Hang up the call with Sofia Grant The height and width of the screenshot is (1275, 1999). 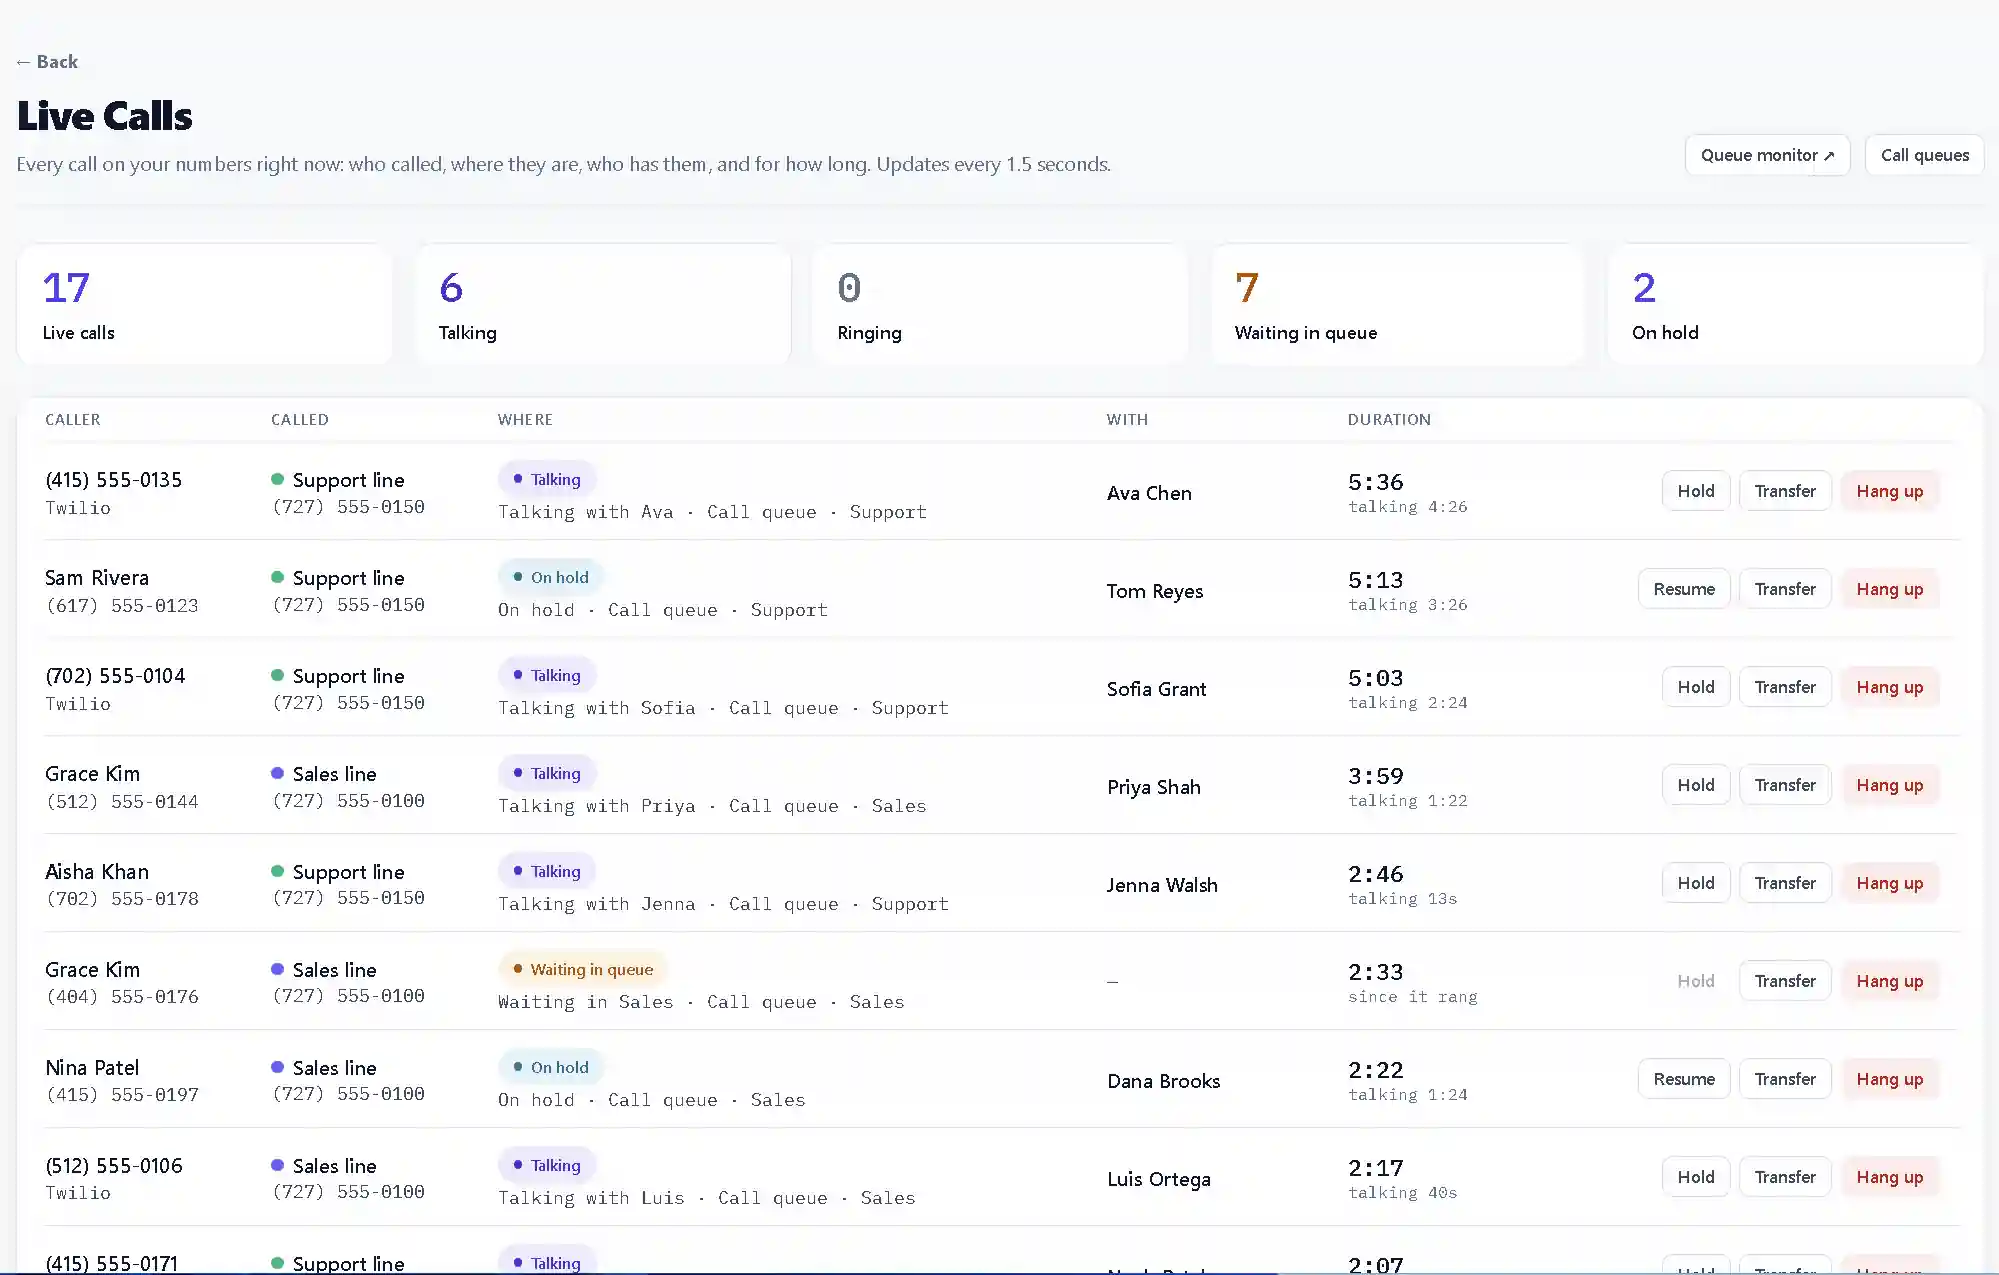coord(1890,687)
